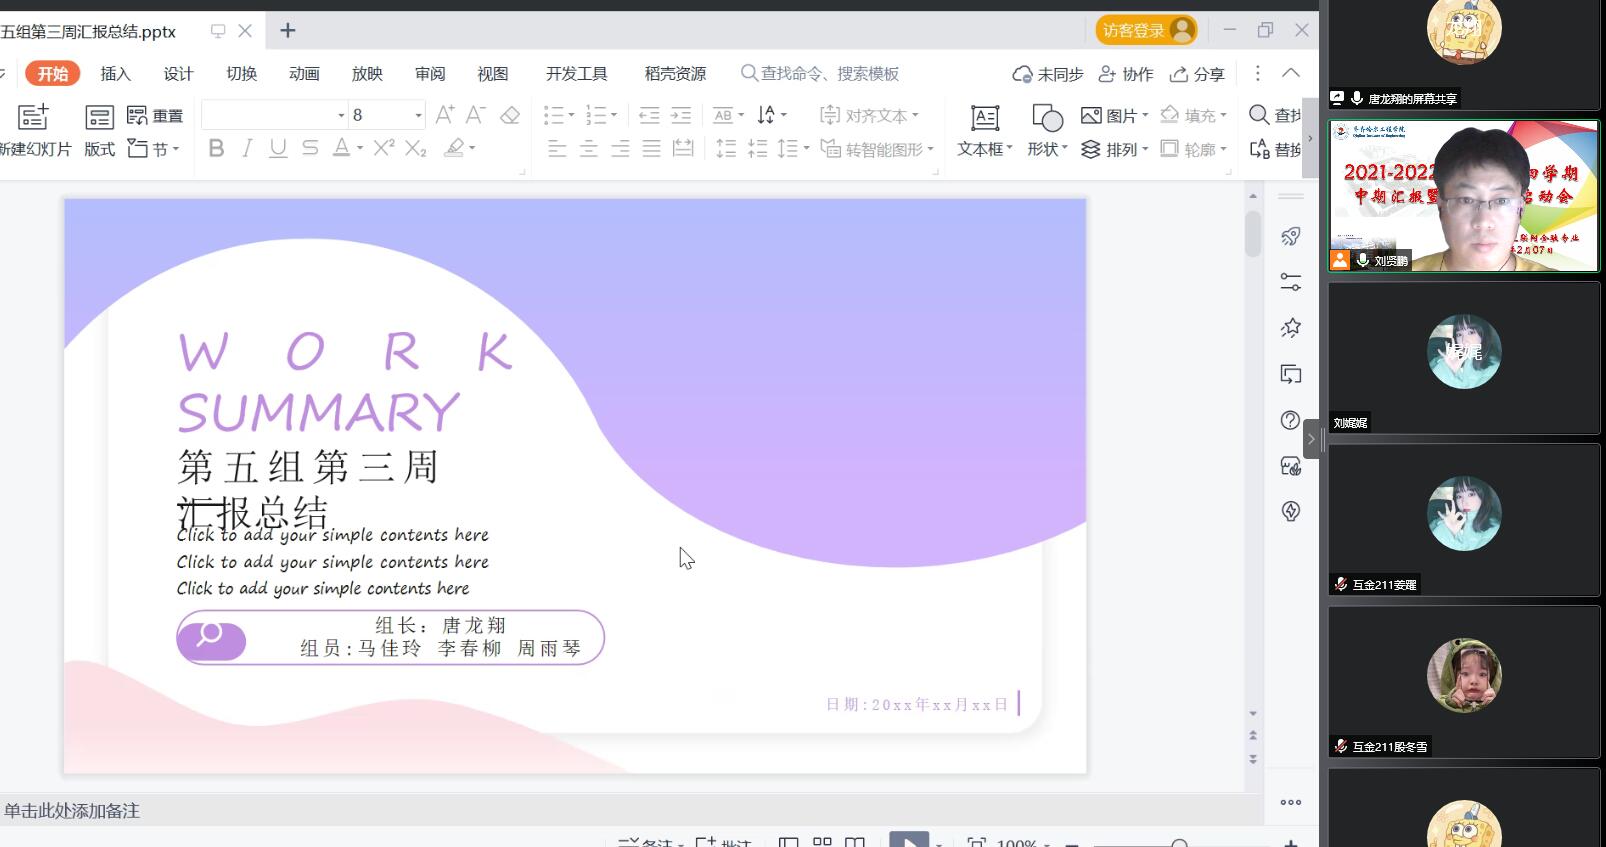Apply the font color A button
1606x847 pixels.
click(342, 148)
